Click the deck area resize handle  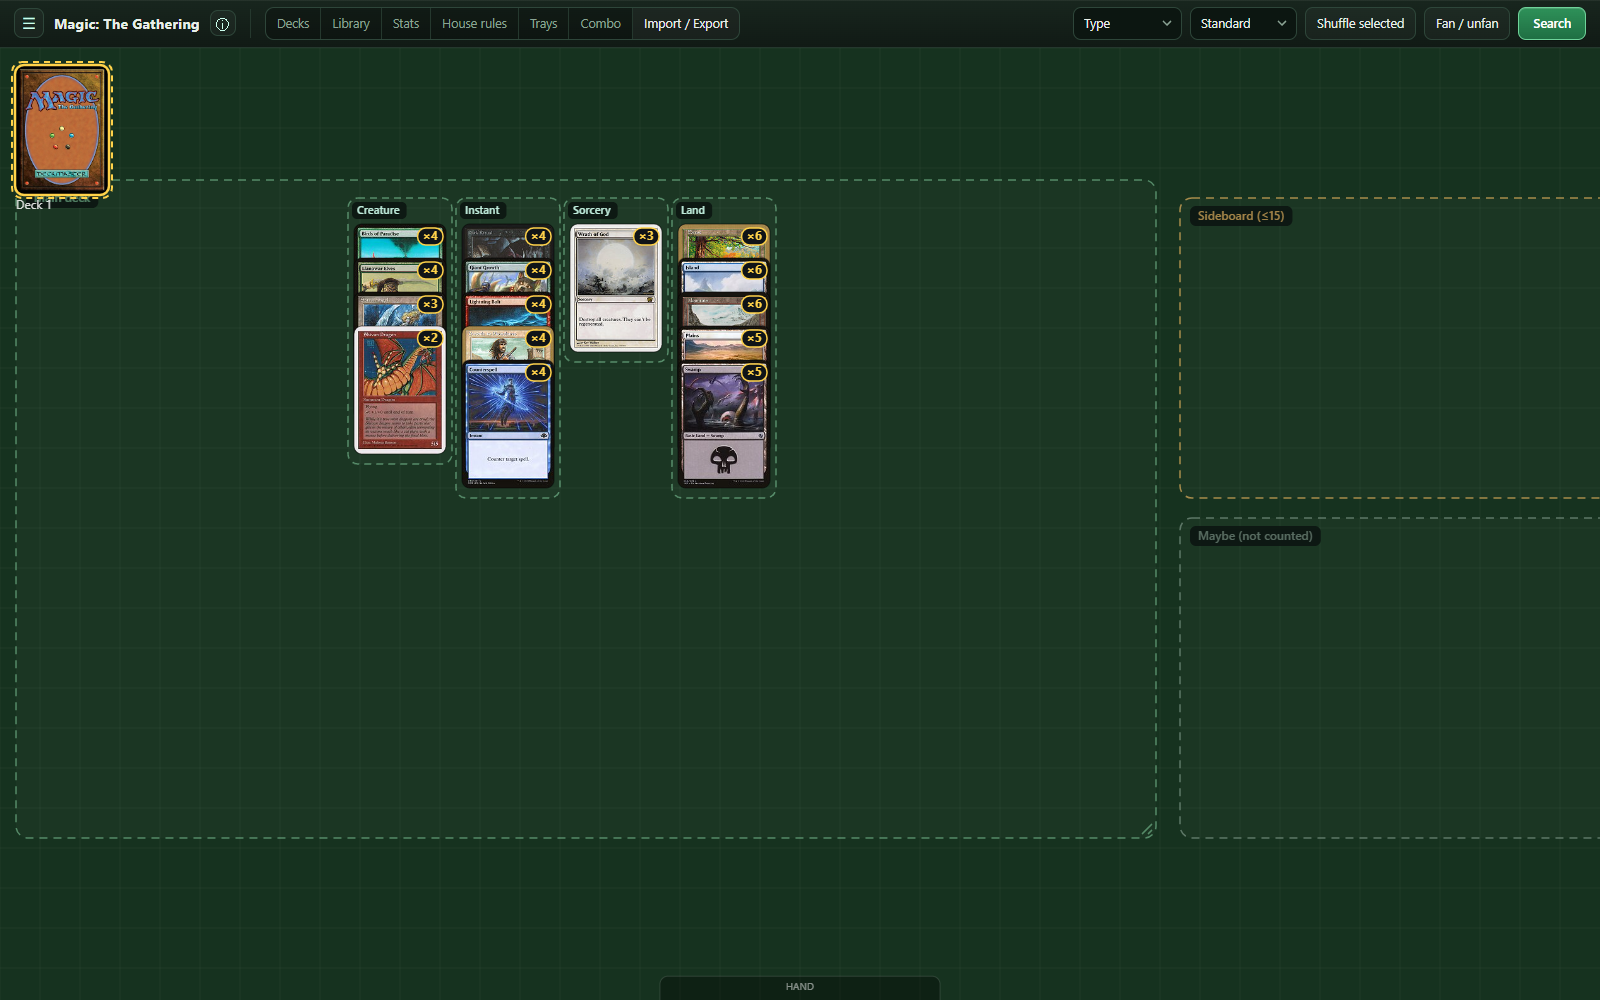tap(1147, 830)
